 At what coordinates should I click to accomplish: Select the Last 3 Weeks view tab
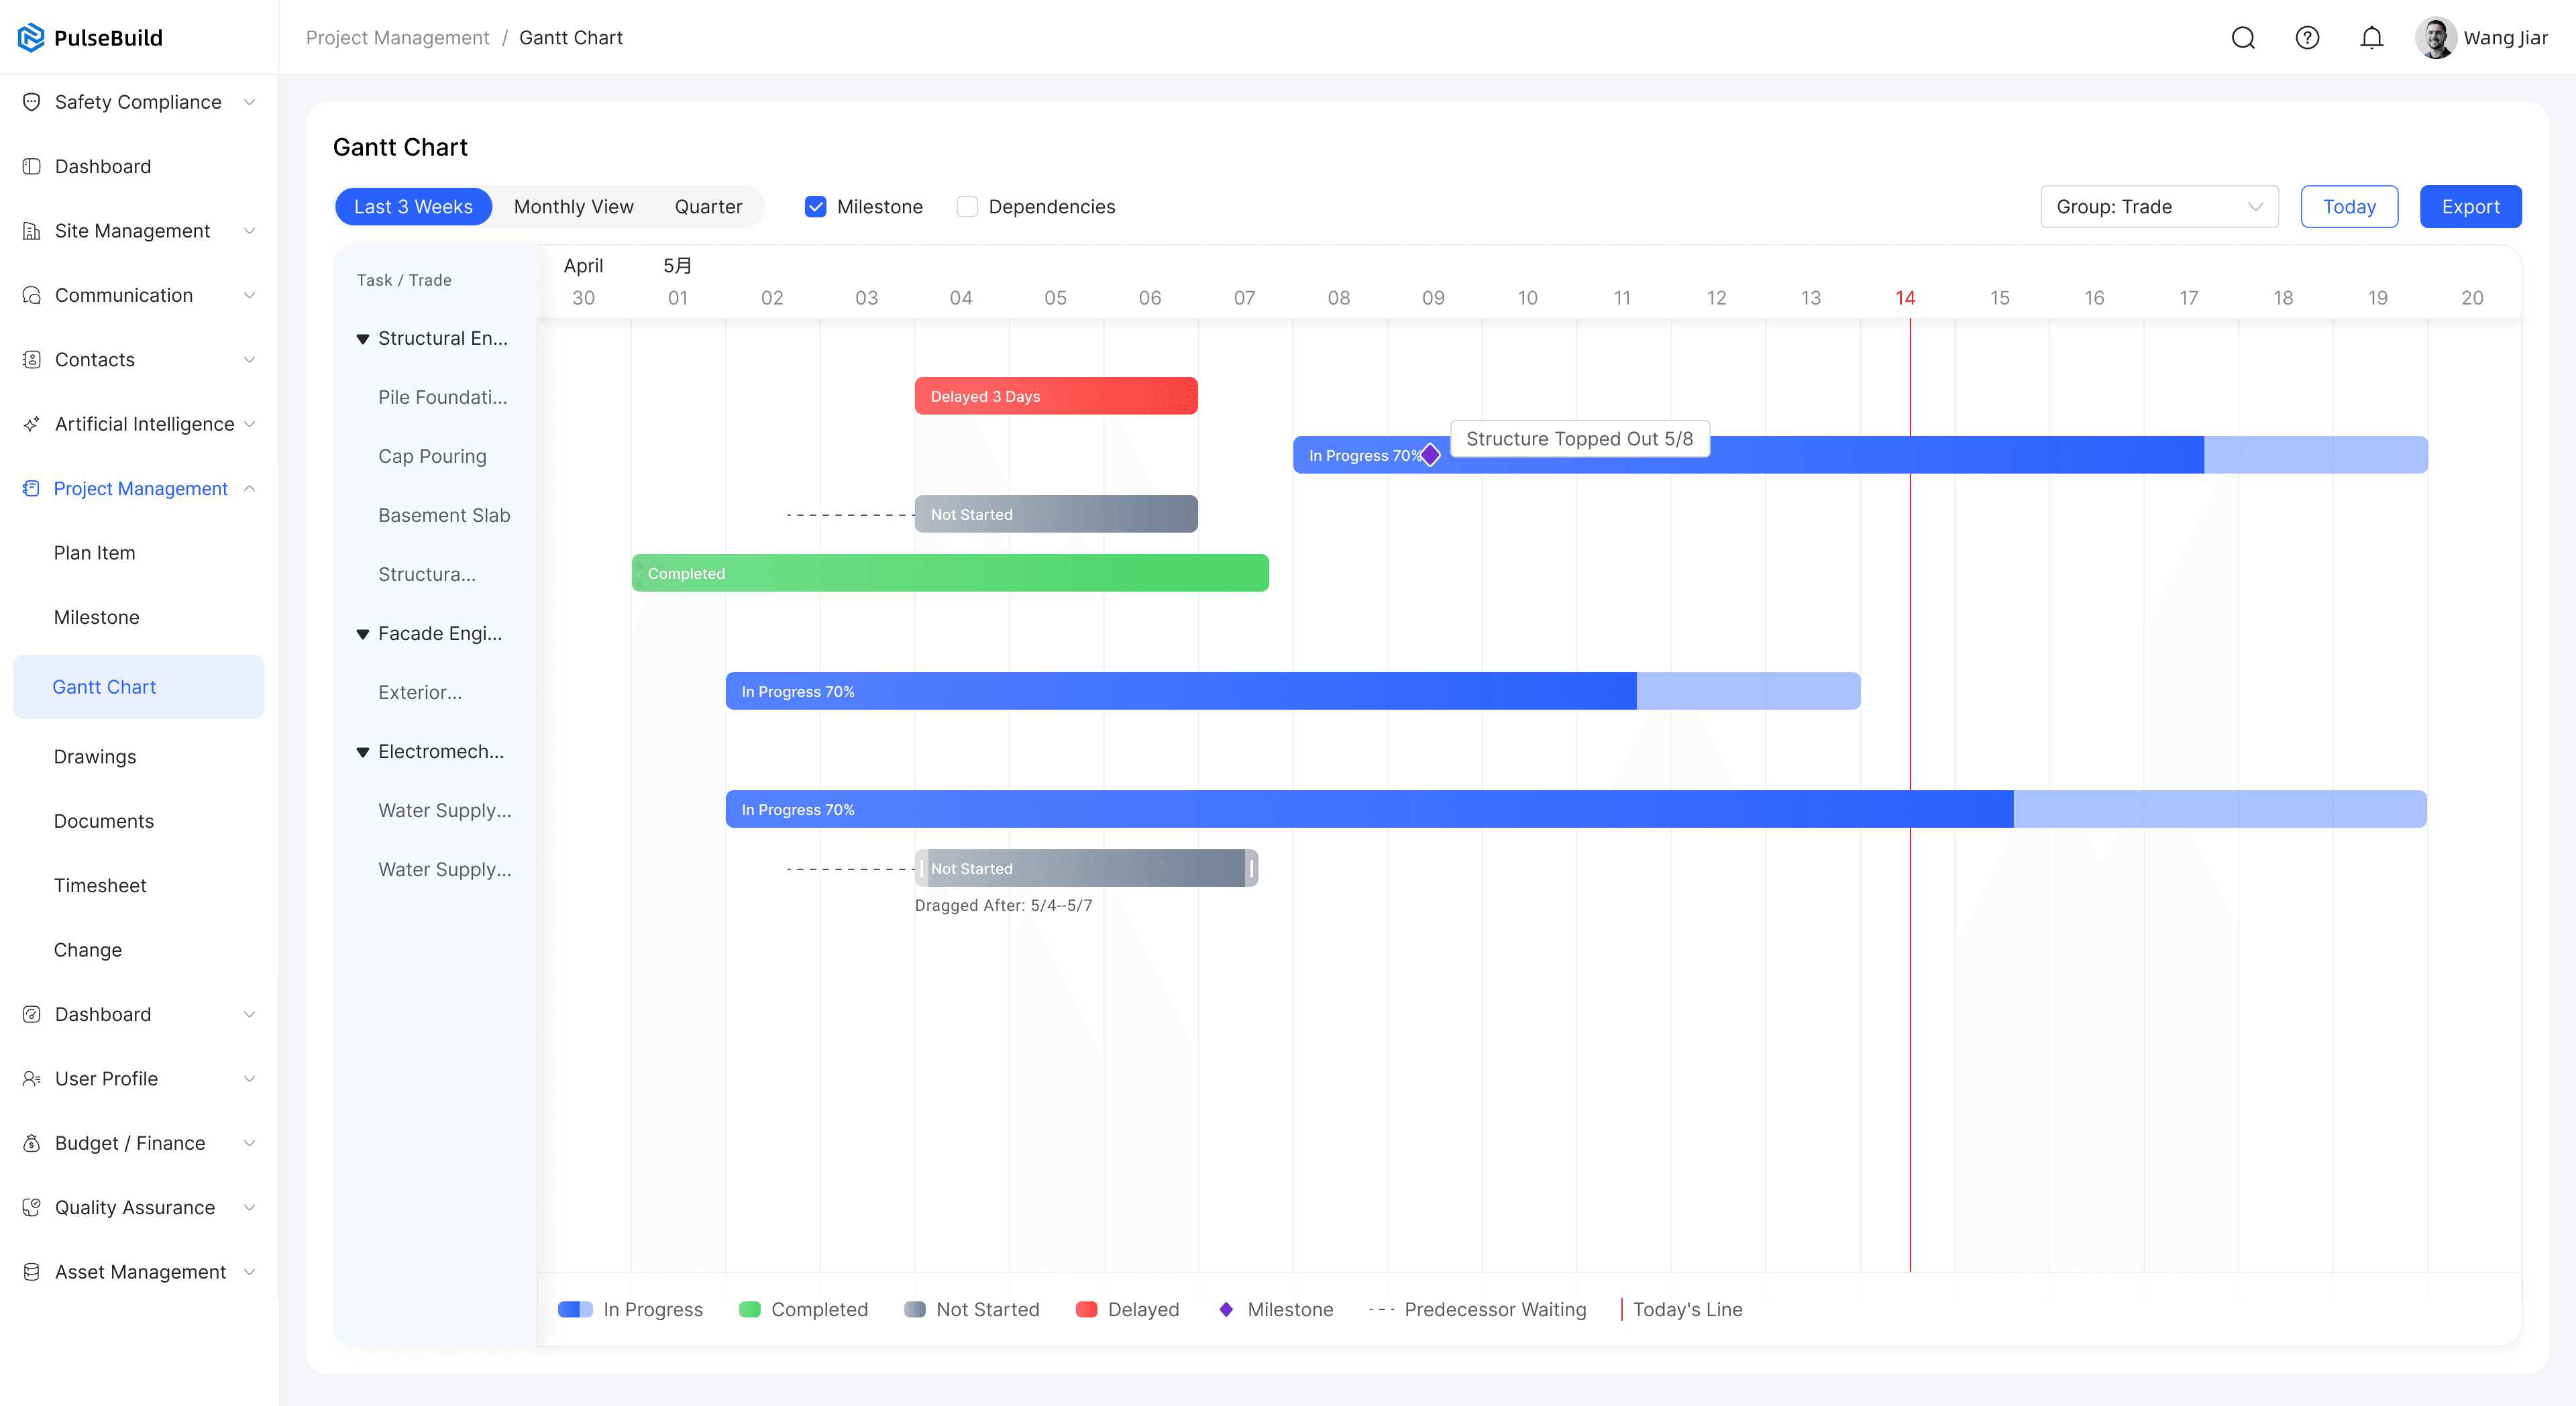tap(413, 207)
